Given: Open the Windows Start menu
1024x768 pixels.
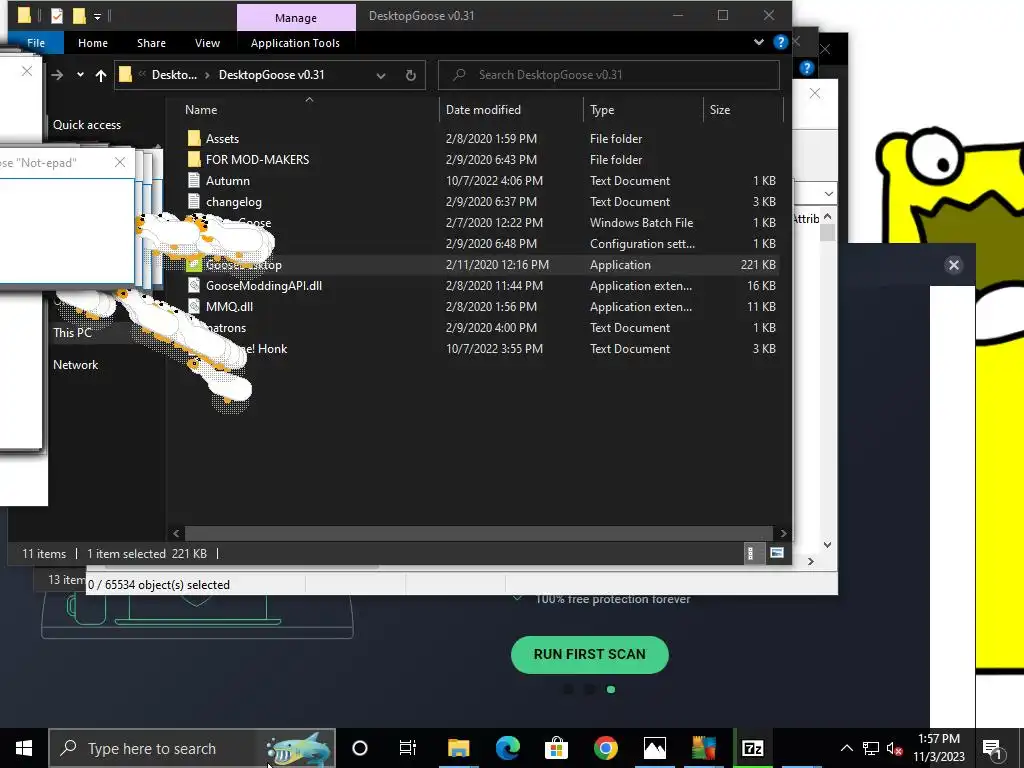Looking at the screenshot, I should [24, 748].
